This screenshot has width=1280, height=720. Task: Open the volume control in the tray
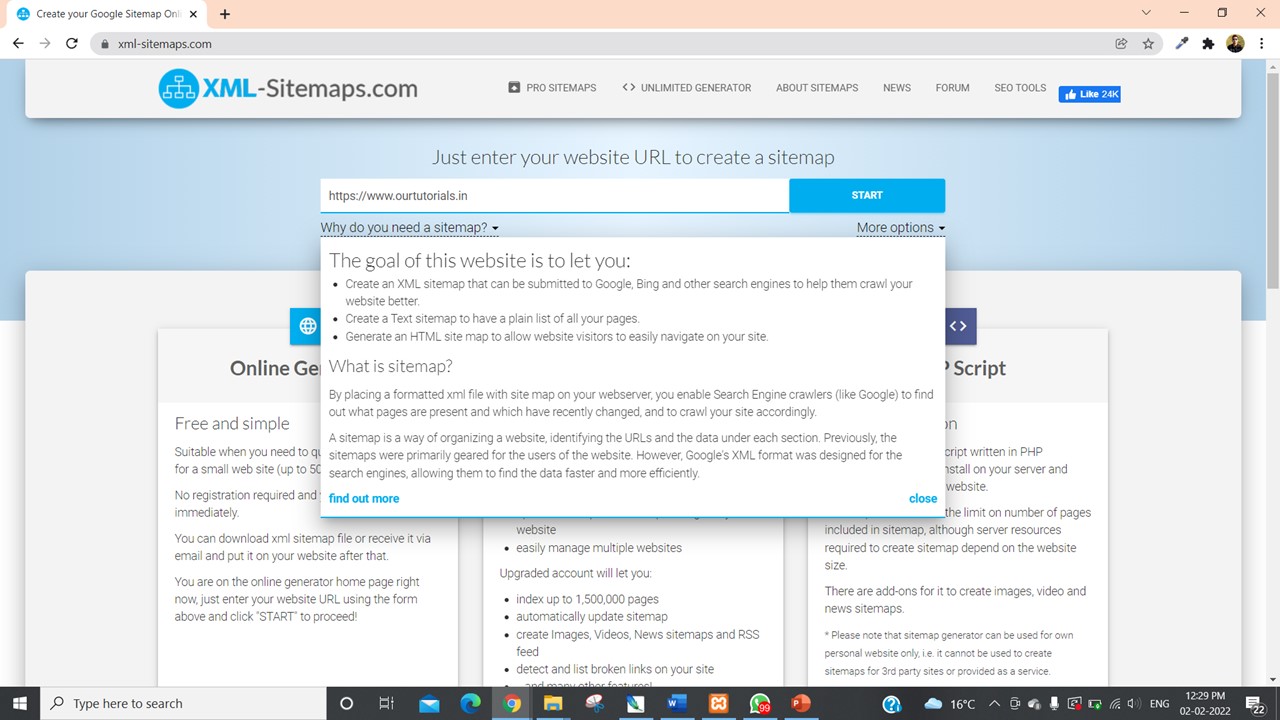click(1135, 703)
